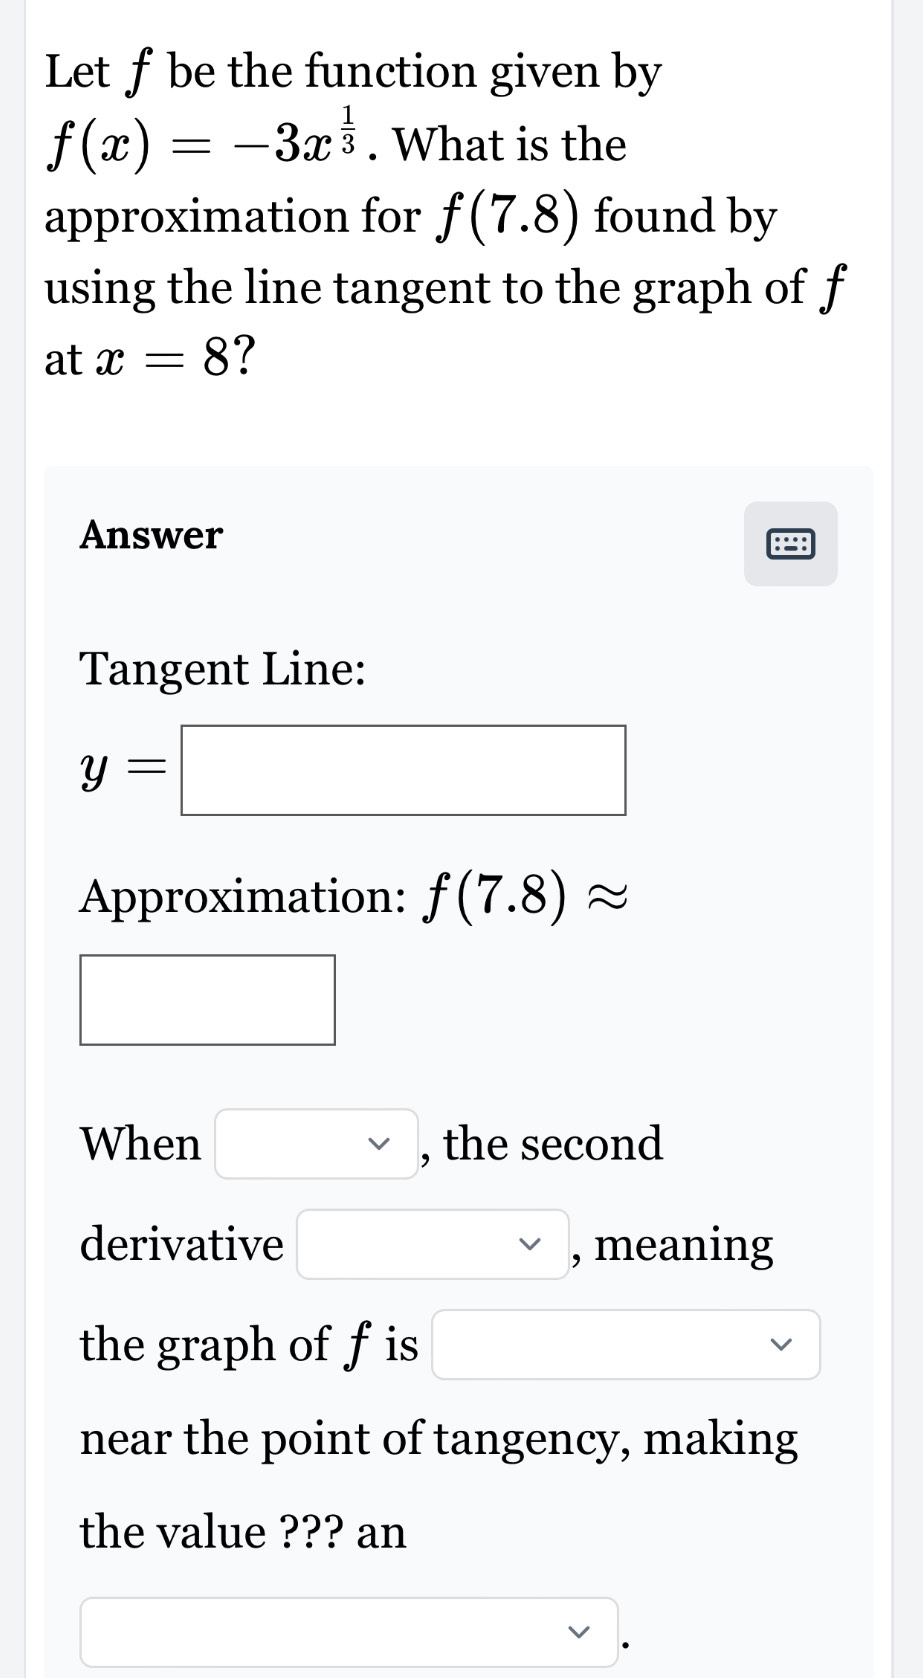Click the chevron in the graph concavity dropdown

(780, 1345)
